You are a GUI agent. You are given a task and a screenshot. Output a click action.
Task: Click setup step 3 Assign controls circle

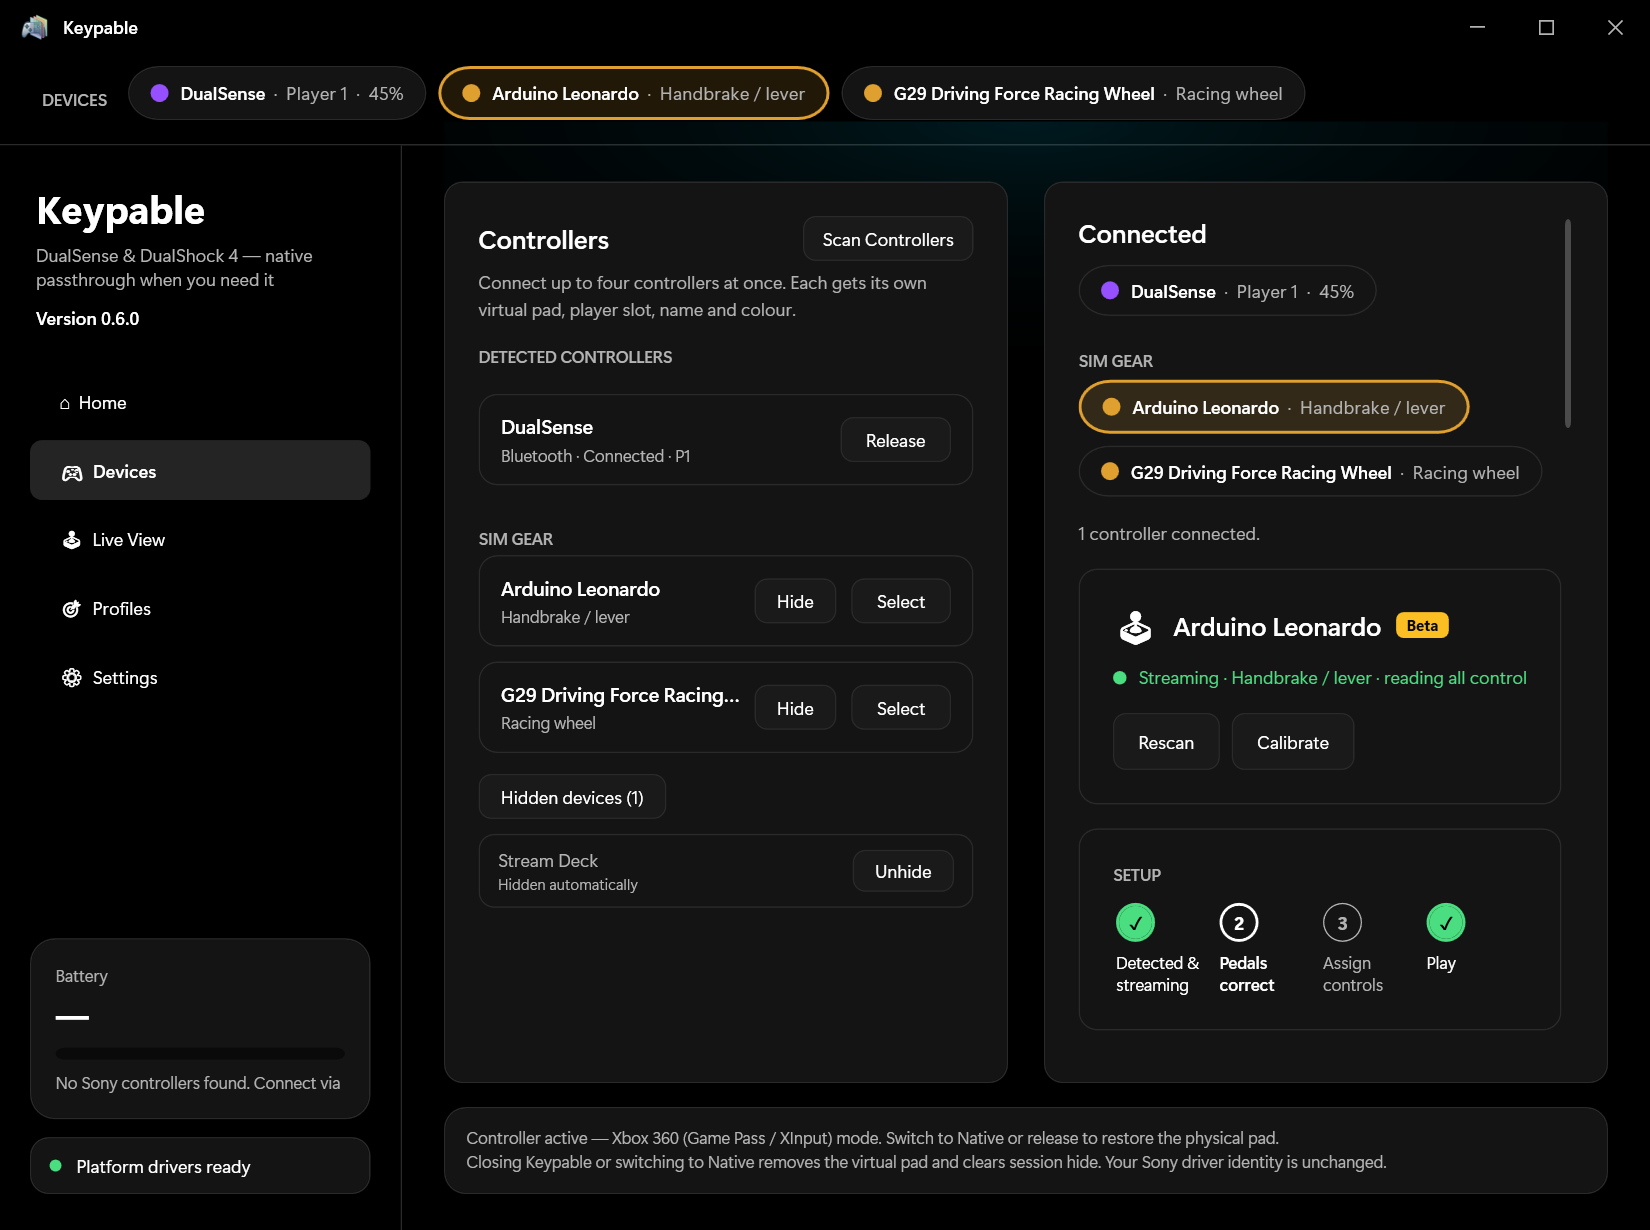[1342, 923]
